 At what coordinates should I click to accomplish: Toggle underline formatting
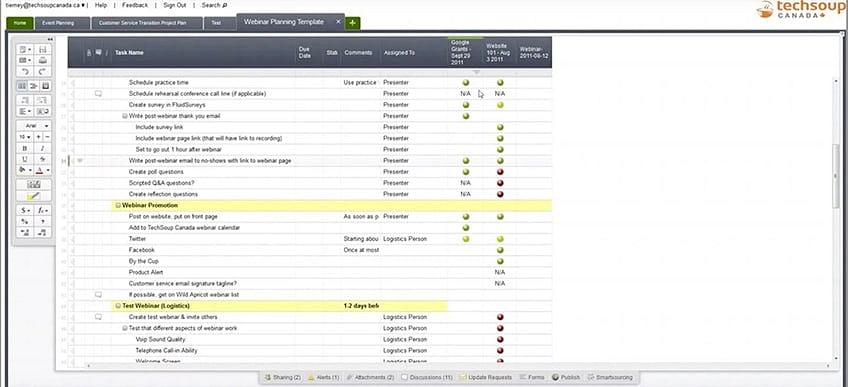(24, 159)
